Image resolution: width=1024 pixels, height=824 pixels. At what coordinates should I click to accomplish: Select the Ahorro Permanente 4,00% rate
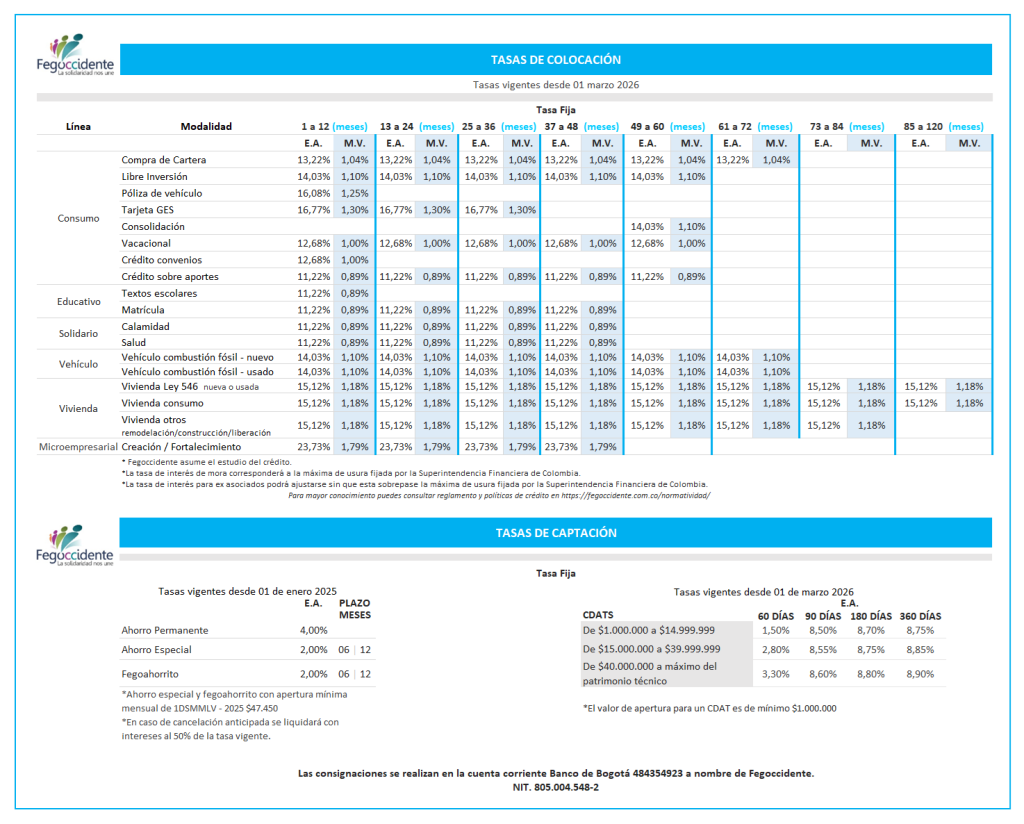coord(313,630)
